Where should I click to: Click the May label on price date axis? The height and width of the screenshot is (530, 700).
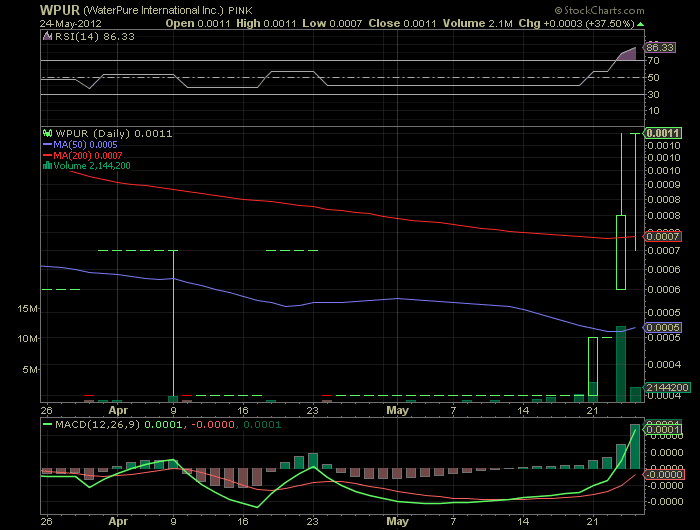[397, 410]
